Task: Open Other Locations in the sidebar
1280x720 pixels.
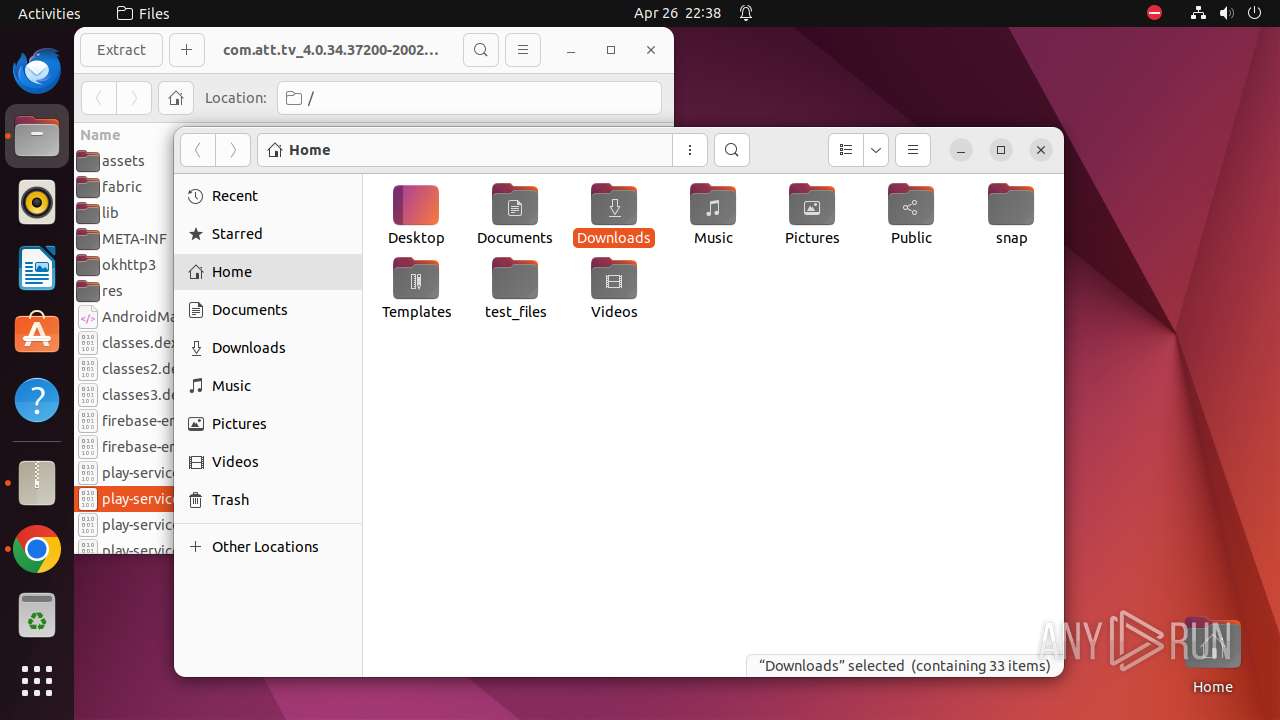Action: 268,547
